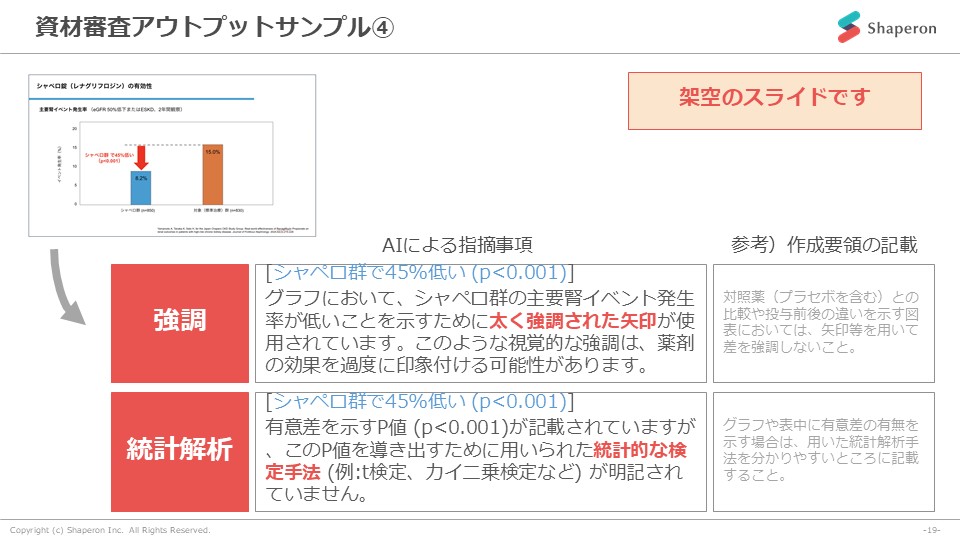Click the grey guideline text starting 対照薬（プラセボを含む）
Screen dimensions: 960x540
point(820,322)
